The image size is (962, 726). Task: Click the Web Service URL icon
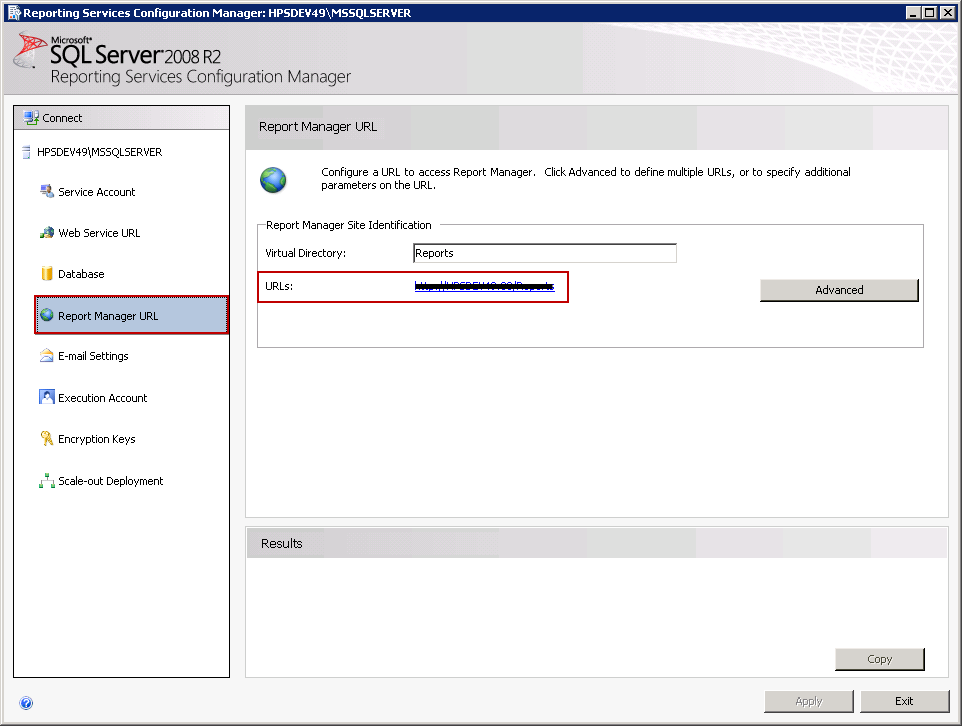[x=47, y=233]
